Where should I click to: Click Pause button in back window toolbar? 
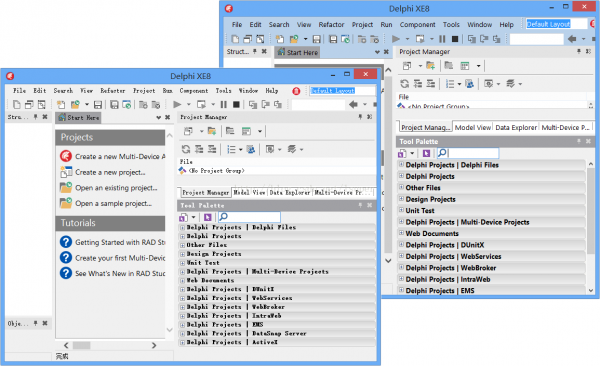click(x=442, y=39)
